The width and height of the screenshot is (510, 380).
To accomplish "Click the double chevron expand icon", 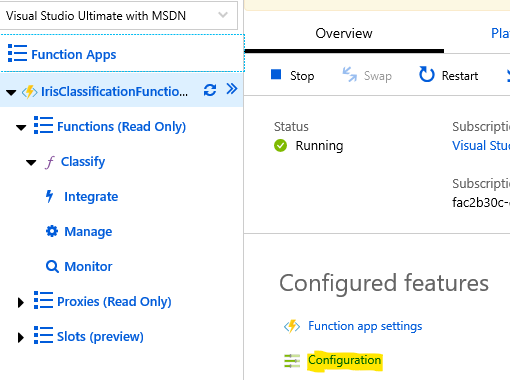I will (232, 89).
